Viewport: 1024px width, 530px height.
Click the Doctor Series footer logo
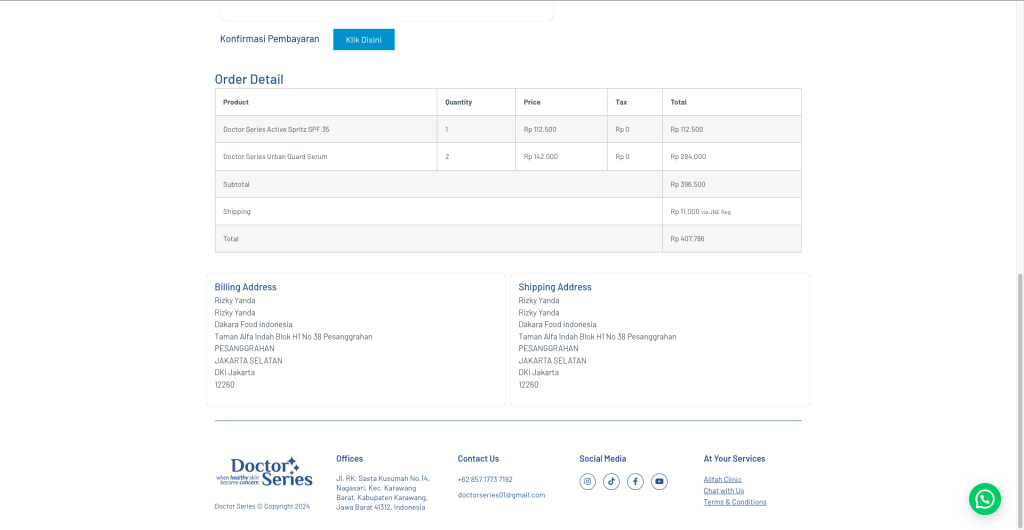pos(264,472)
